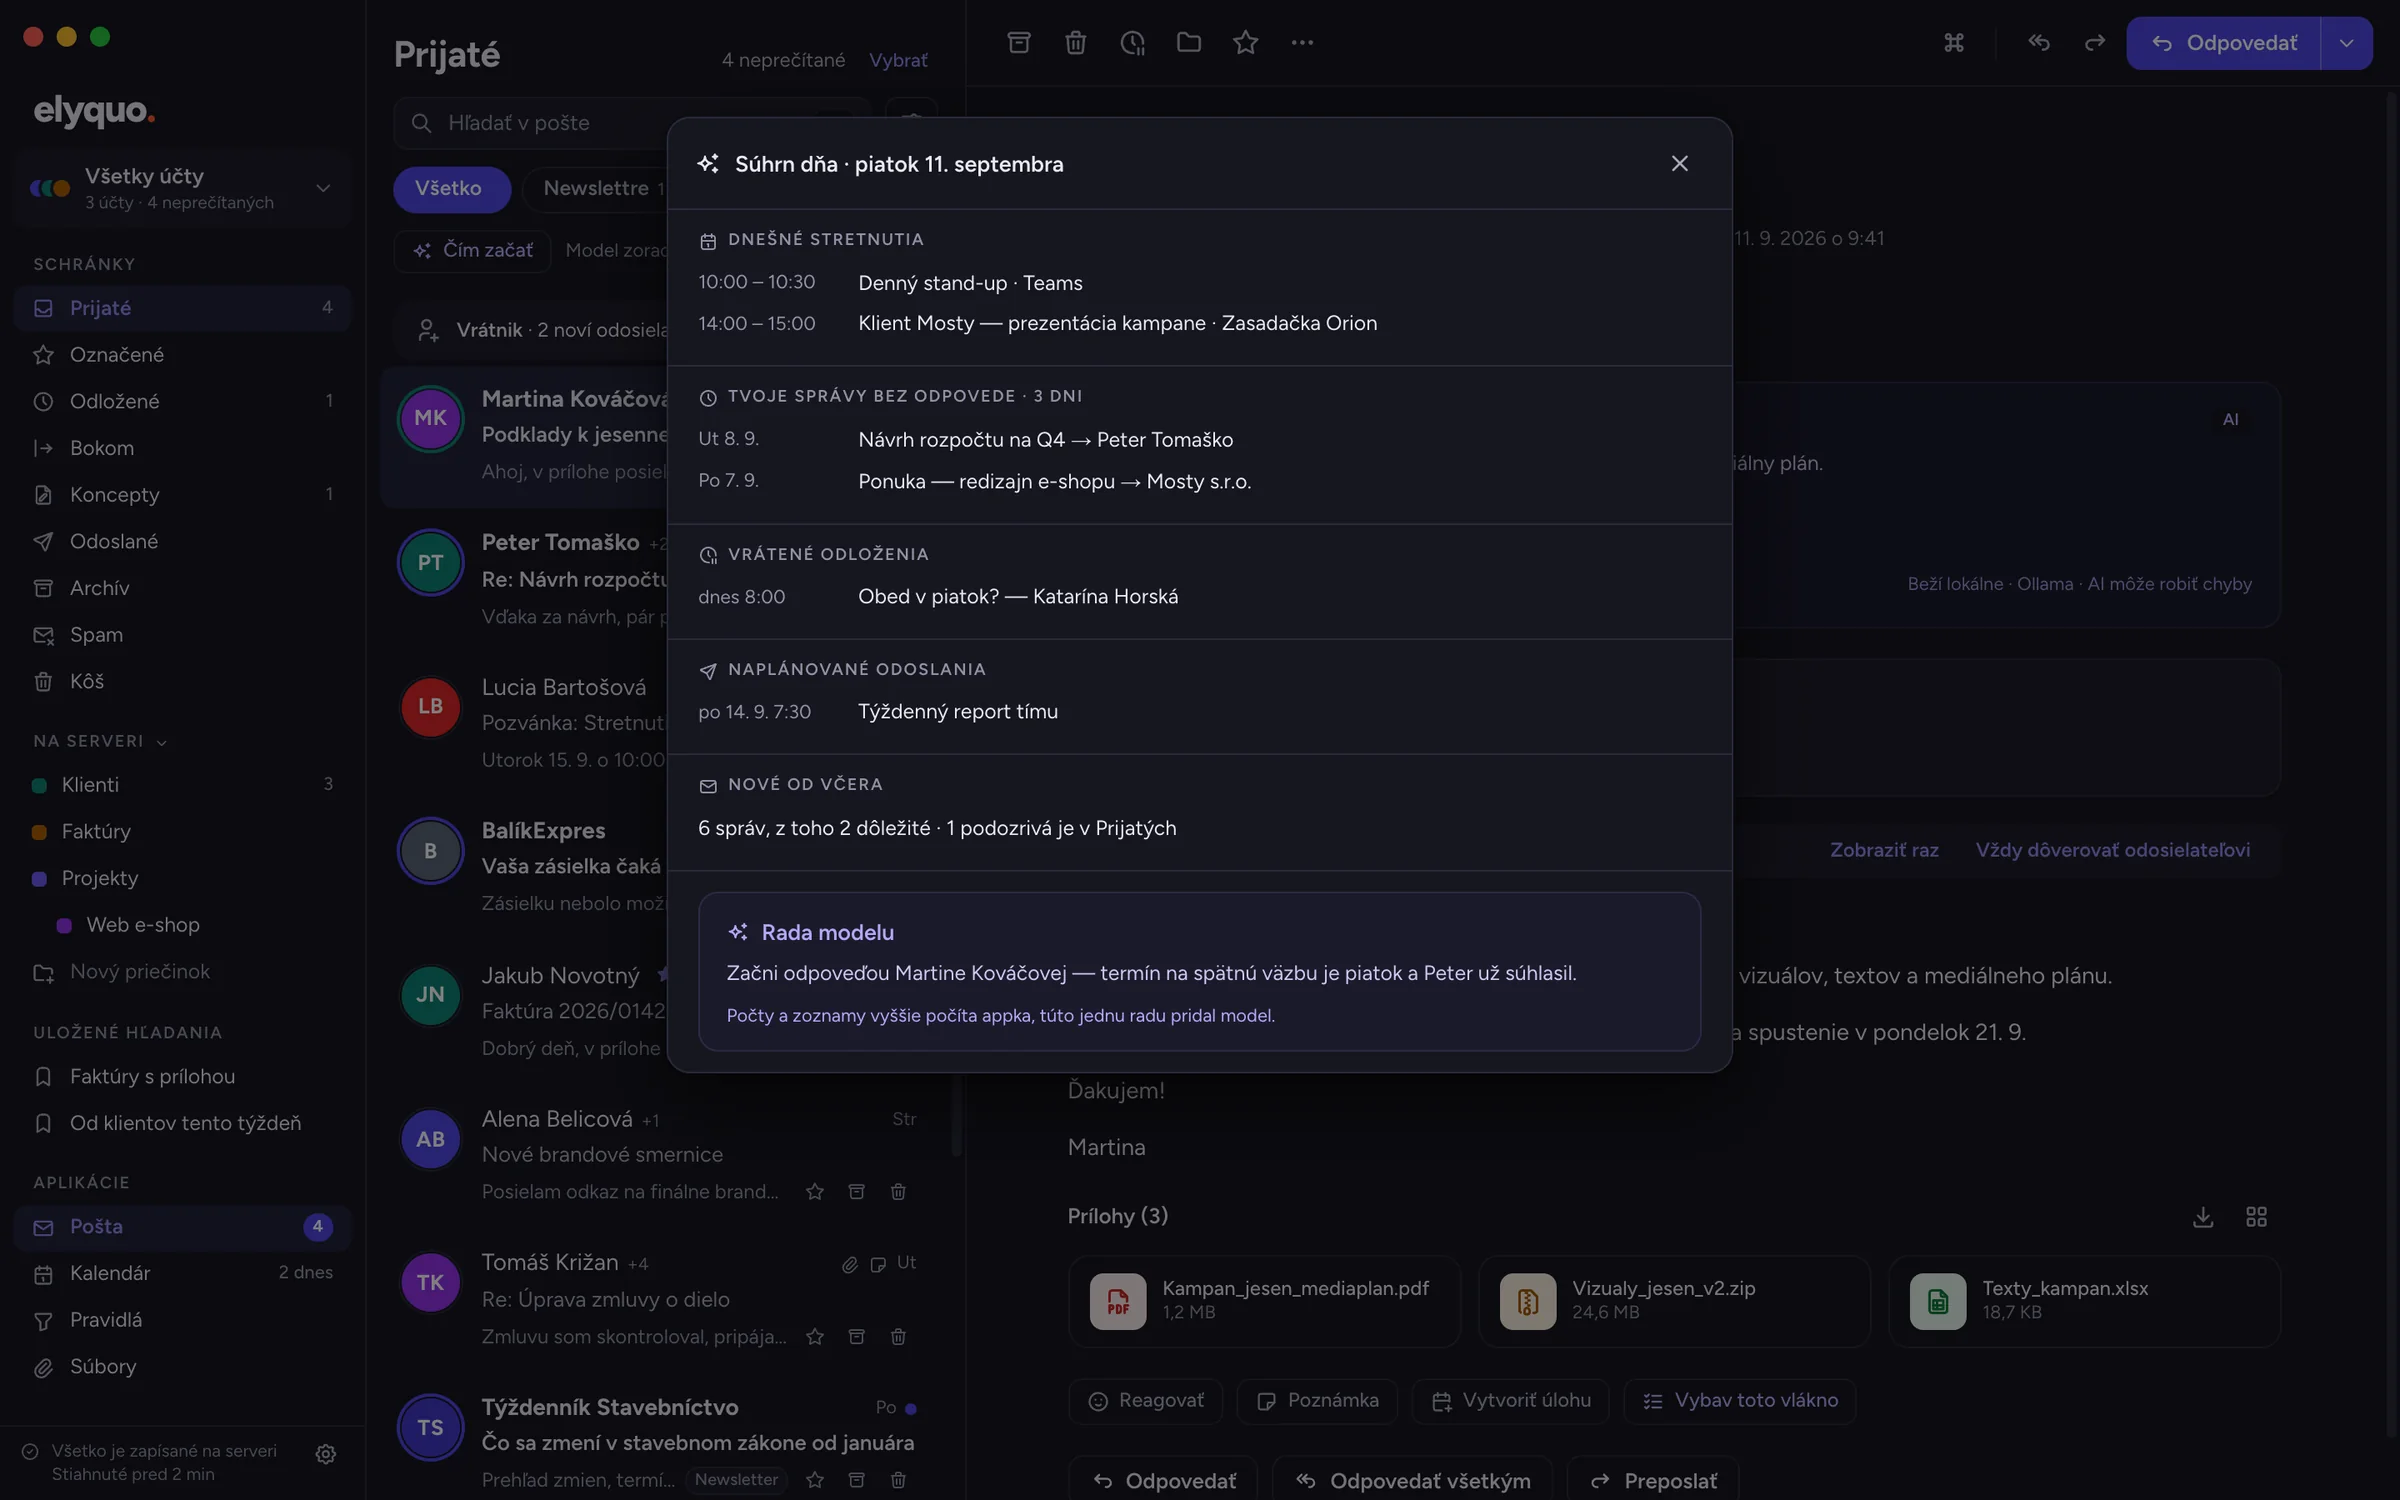This screenshot has width=2400, height=1500.
Task: Archive the open message via toolbar icon
Action: pyautogui.click(x=1018, y=43)
